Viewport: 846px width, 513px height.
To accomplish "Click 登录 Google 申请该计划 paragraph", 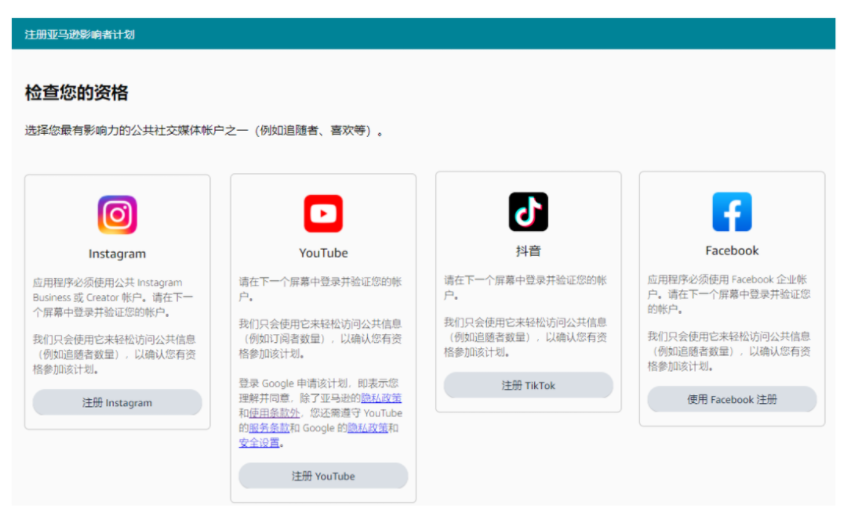I will 320,413.
